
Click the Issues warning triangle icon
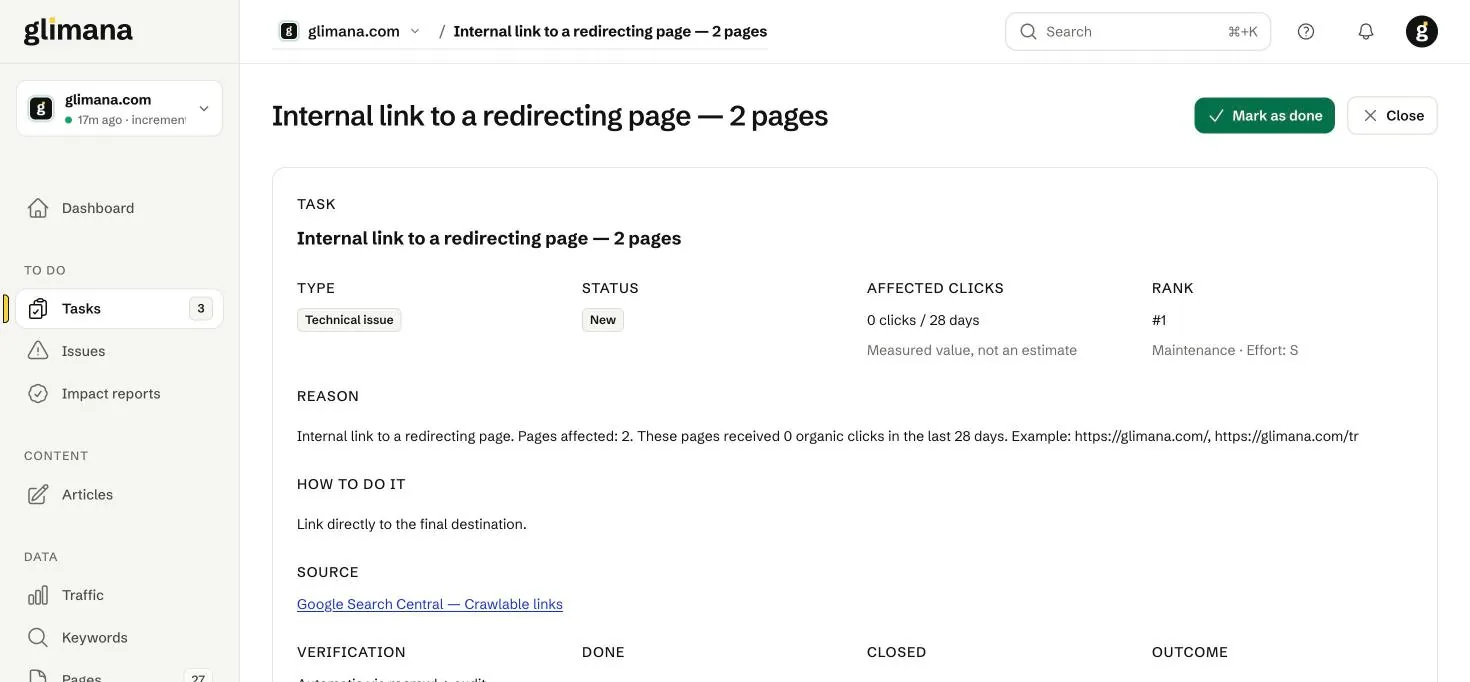click(x=38, y=351)
